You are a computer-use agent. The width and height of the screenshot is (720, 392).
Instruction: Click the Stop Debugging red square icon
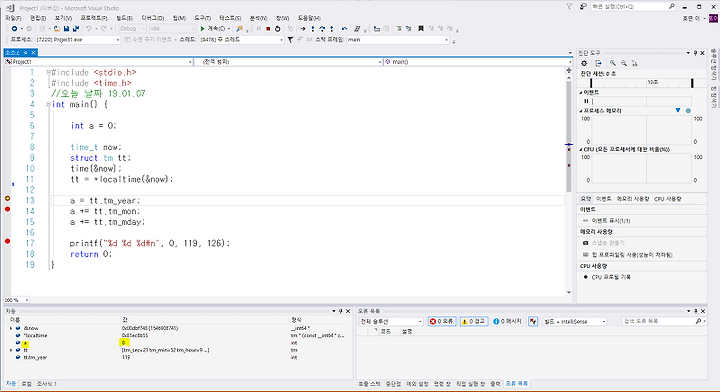[268, 28]
